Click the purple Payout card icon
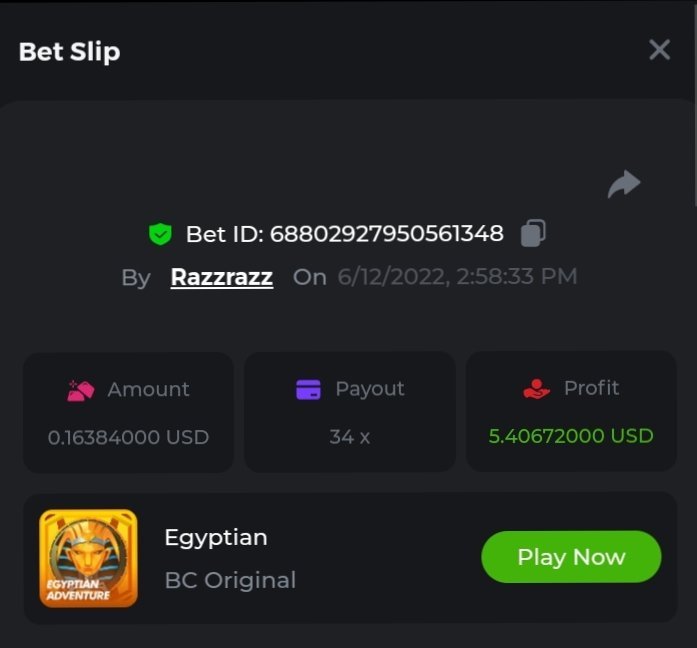 [308, 389]
